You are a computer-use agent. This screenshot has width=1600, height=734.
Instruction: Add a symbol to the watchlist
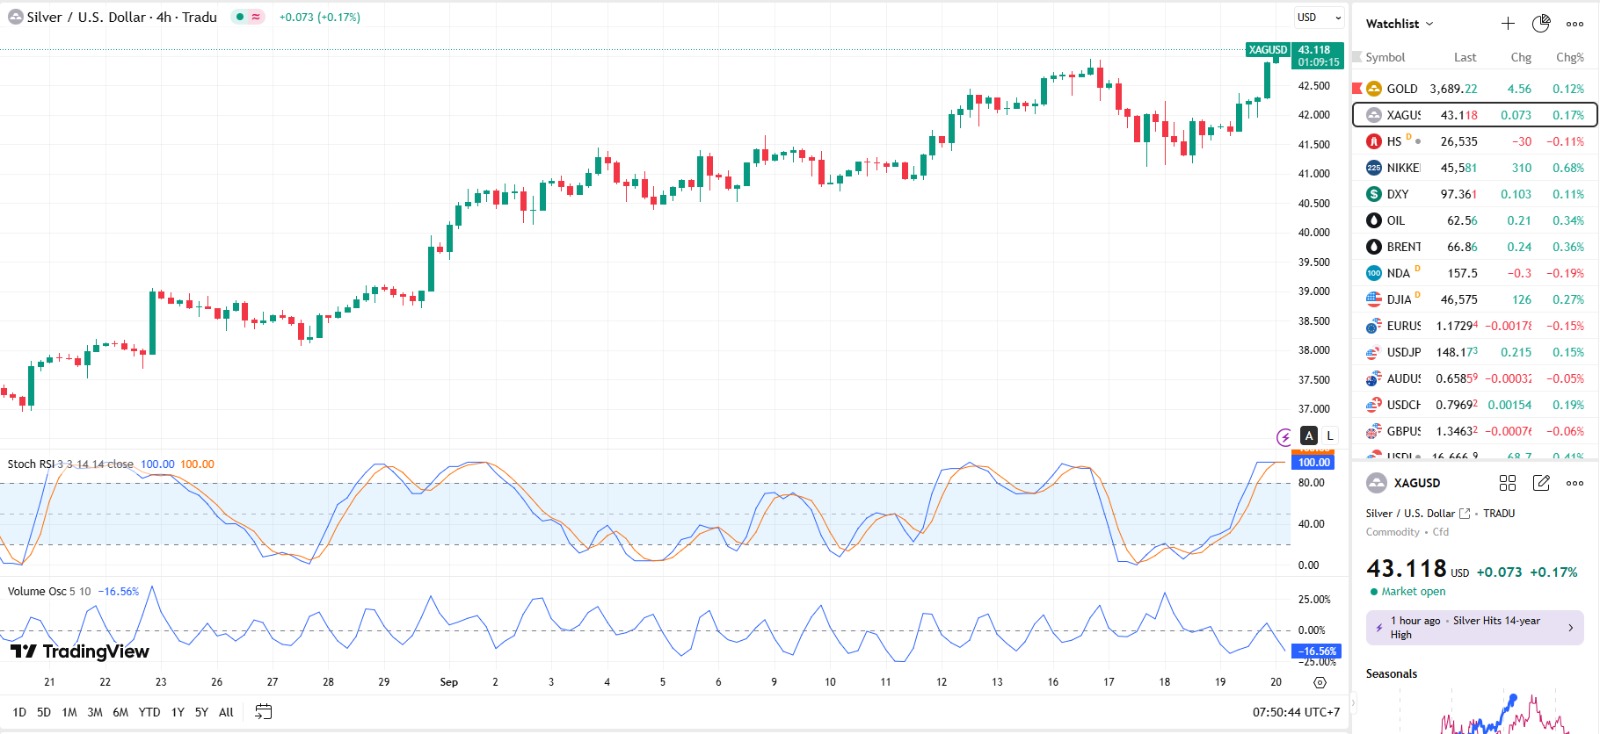tap(1508, 23)
